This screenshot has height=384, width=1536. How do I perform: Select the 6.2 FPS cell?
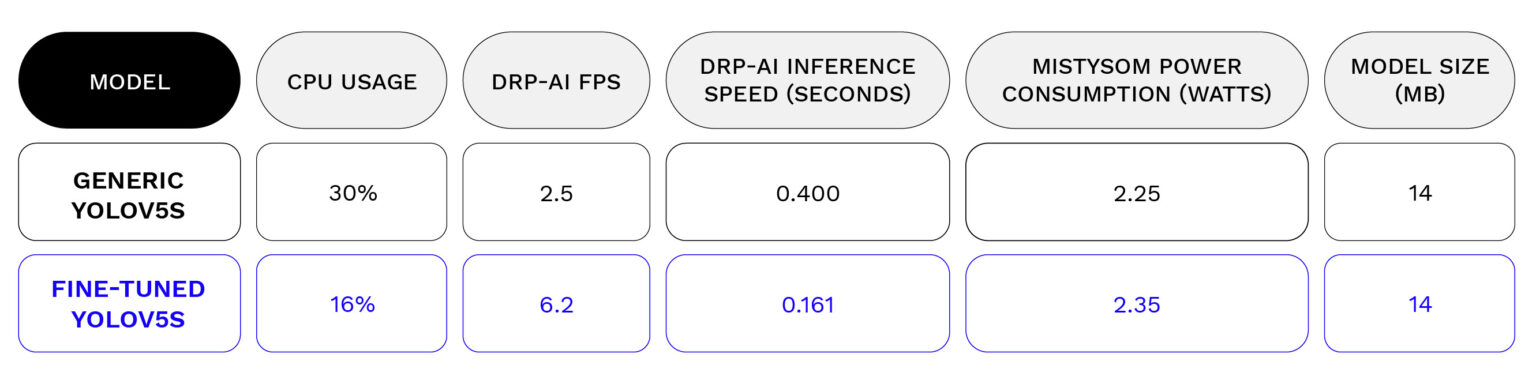coord(556,304)
